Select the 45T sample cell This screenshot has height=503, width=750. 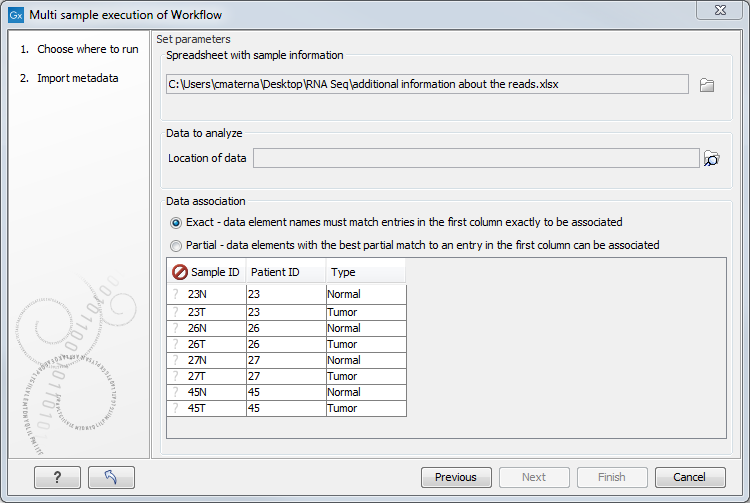point(207,408)
